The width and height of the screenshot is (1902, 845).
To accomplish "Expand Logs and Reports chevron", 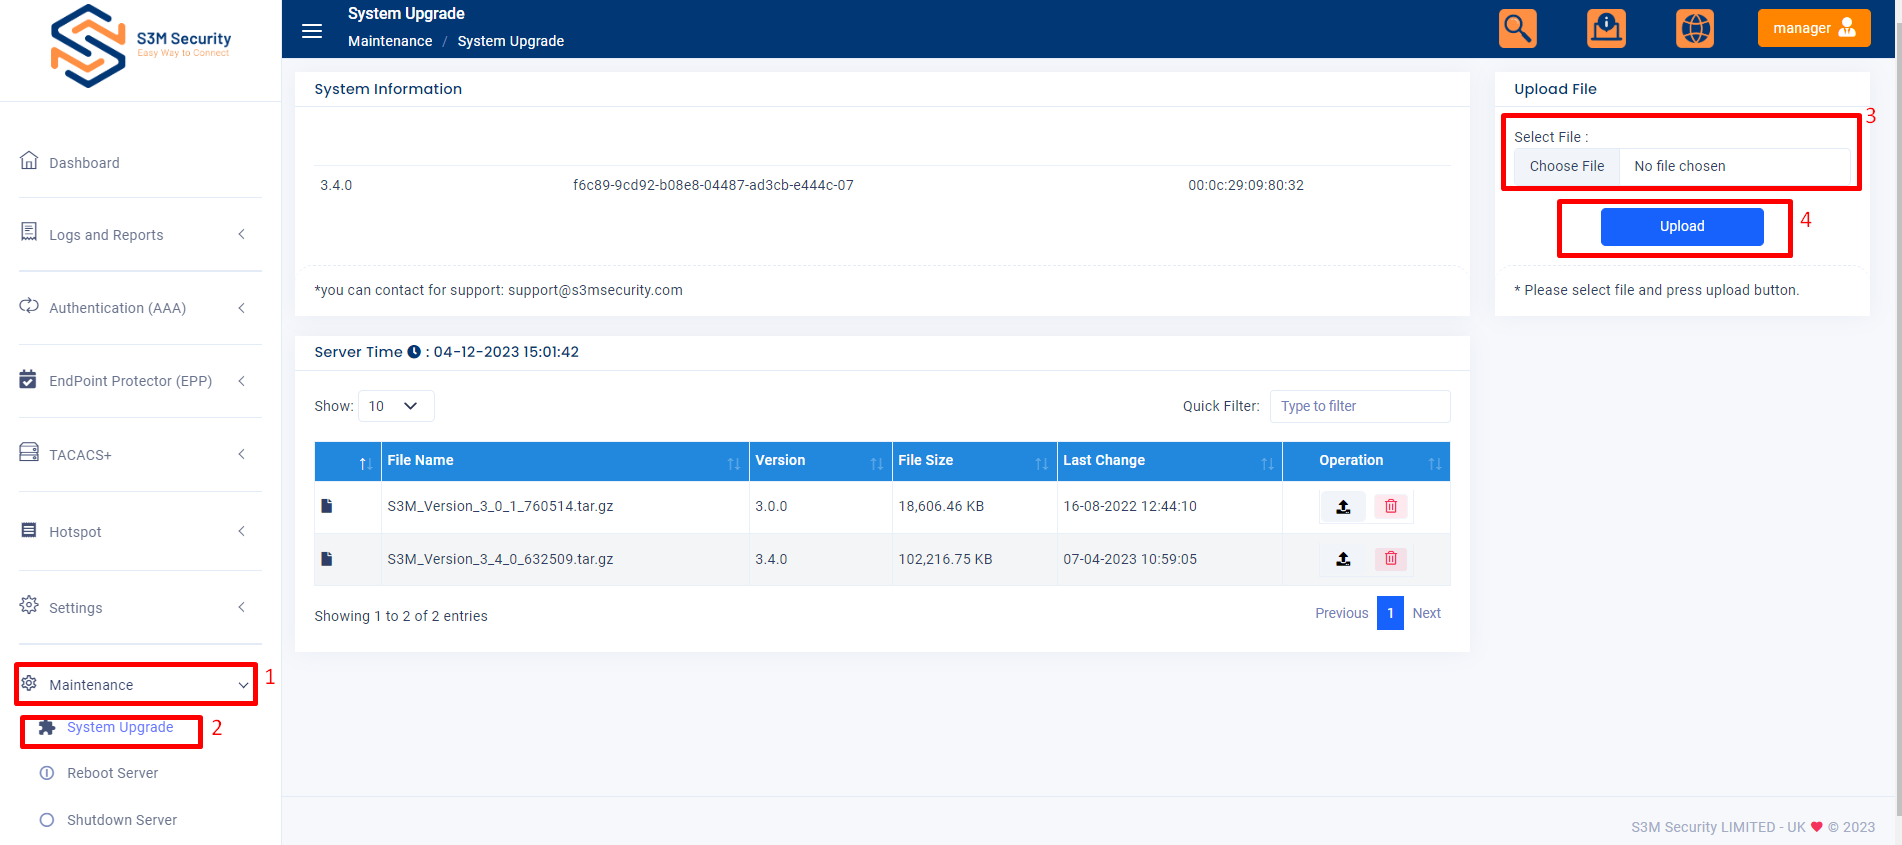I will (241, 234).
